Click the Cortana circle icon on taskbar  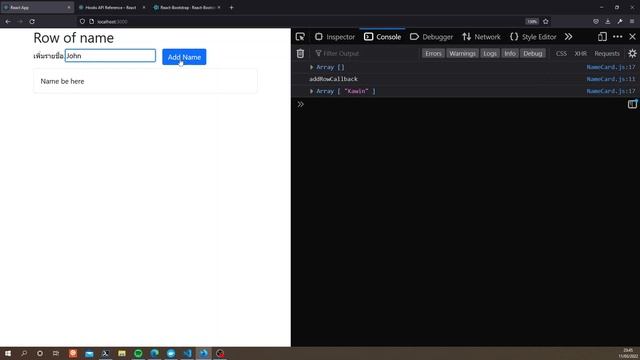coord(40,353)
